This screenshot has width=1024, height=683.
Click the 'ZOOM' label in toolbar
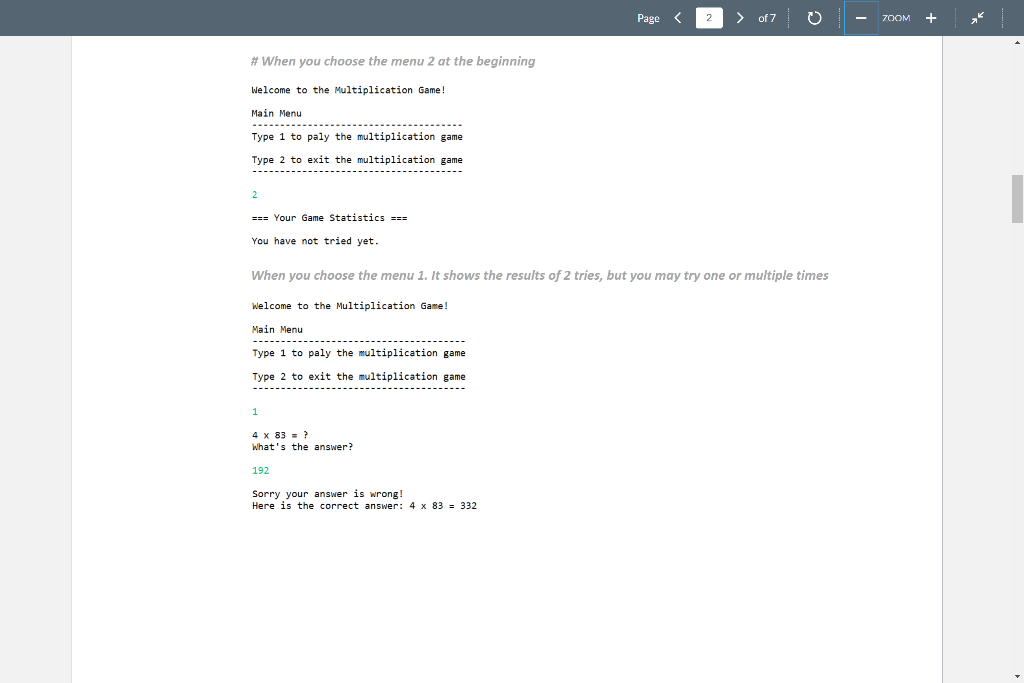[x=896, y=18]
